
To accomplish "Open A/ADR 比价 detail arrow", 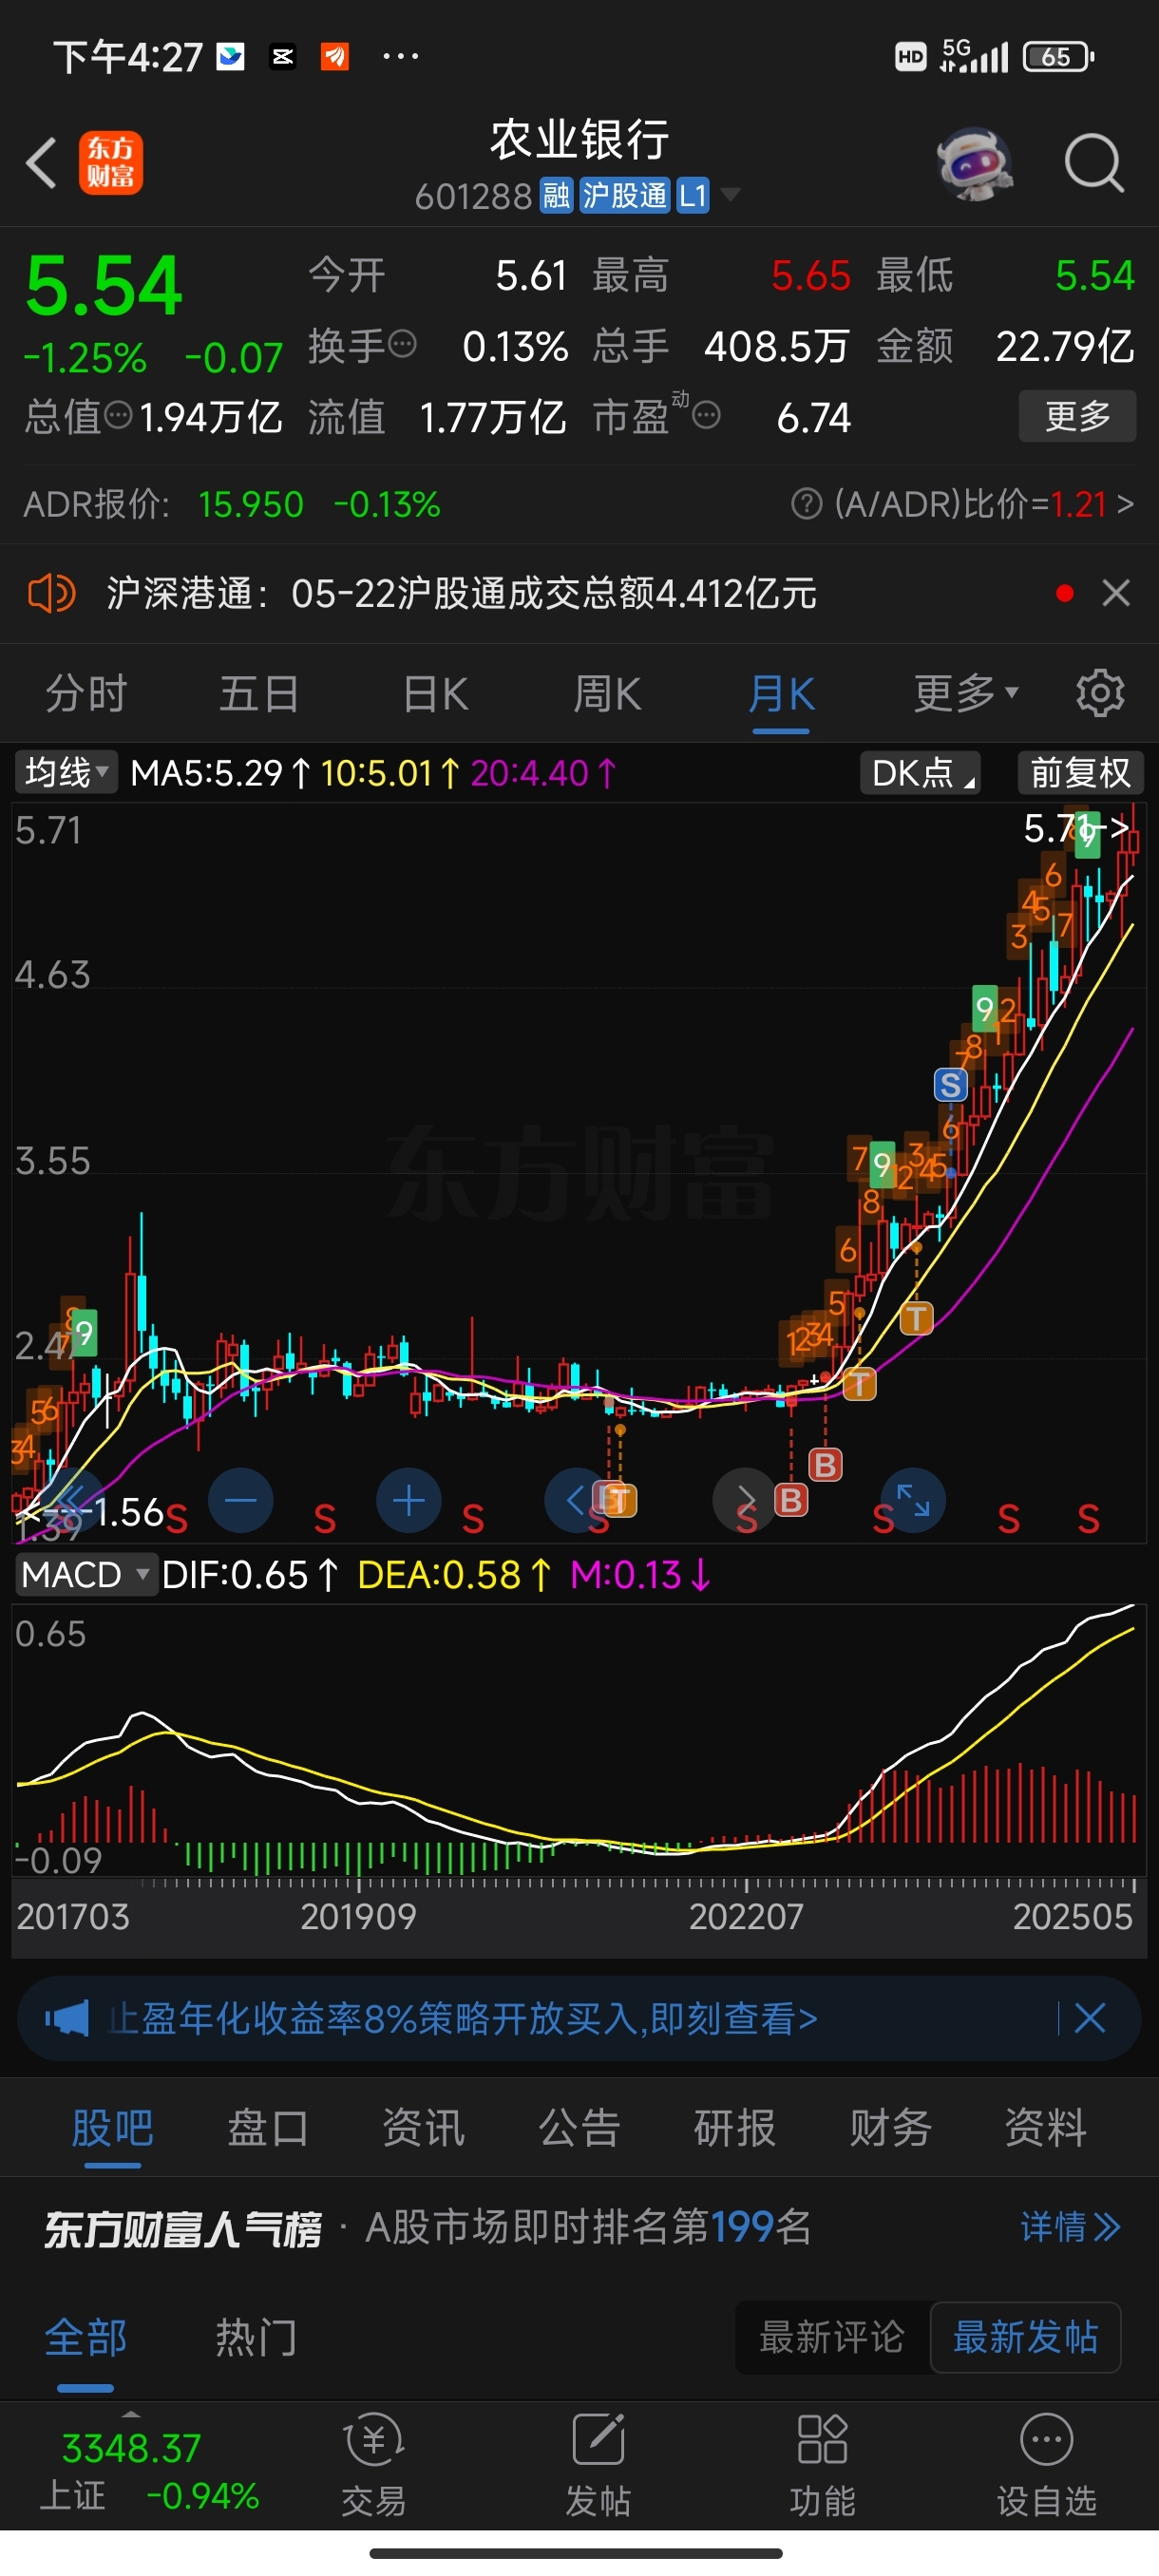I will click(1126, 503).
